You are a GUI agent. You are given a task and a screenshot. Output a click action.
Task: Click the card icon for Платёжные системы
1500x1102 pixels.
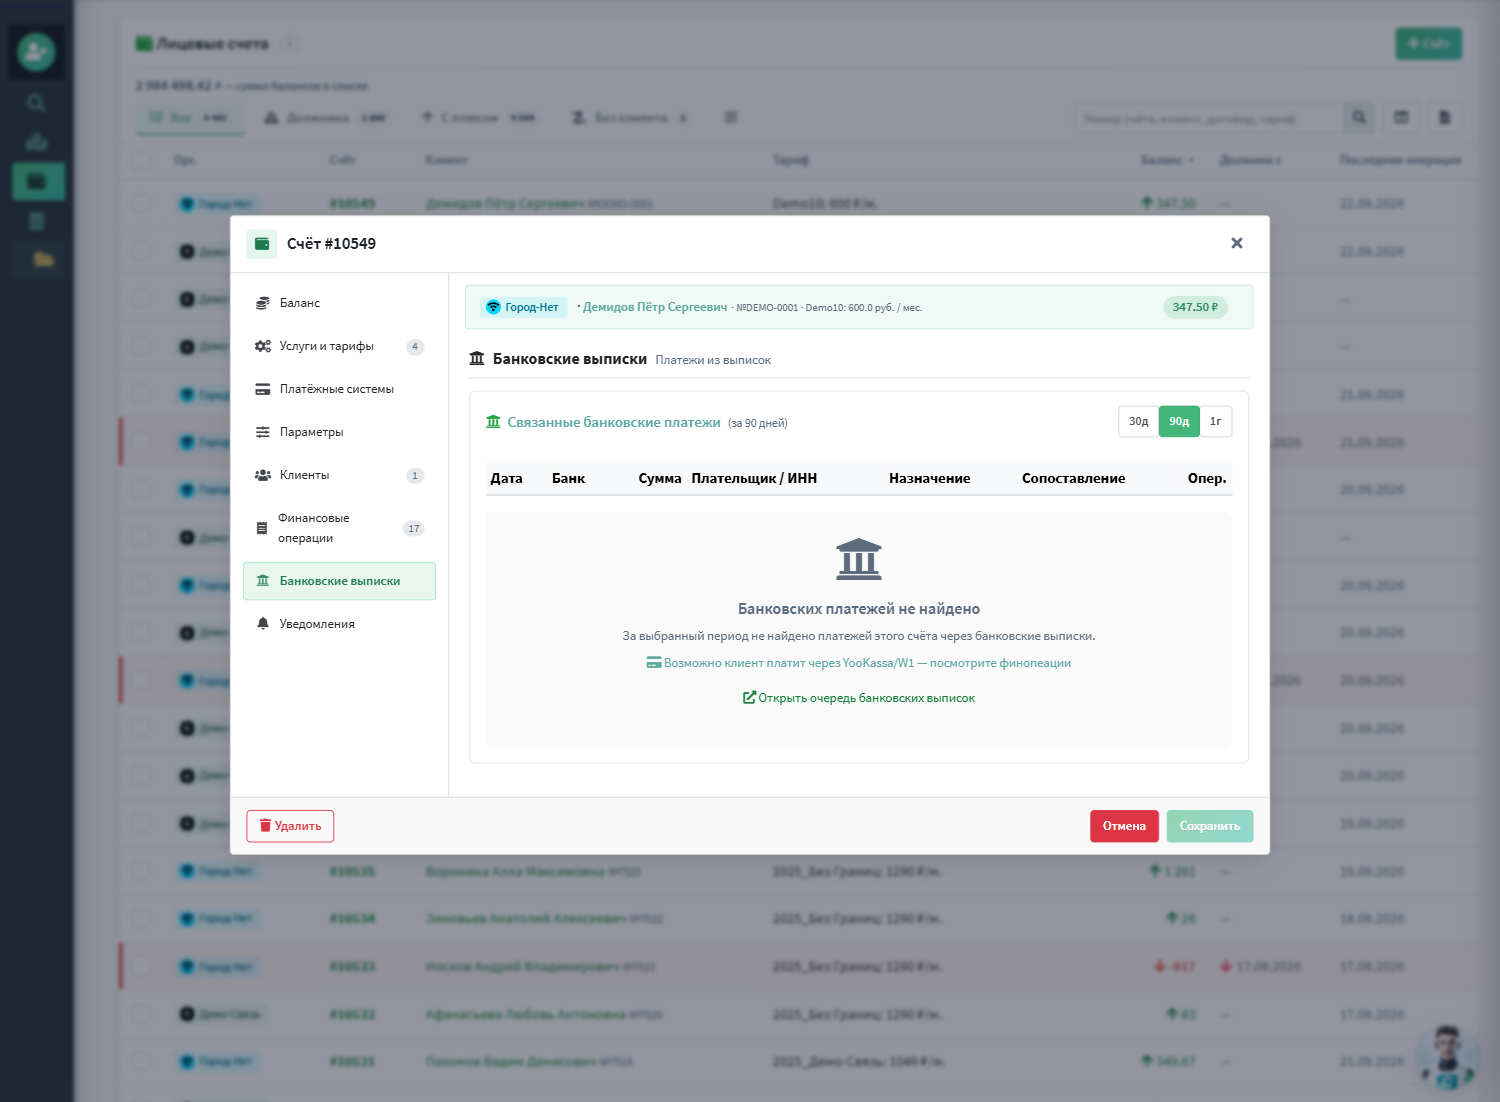tap(263, 389)
